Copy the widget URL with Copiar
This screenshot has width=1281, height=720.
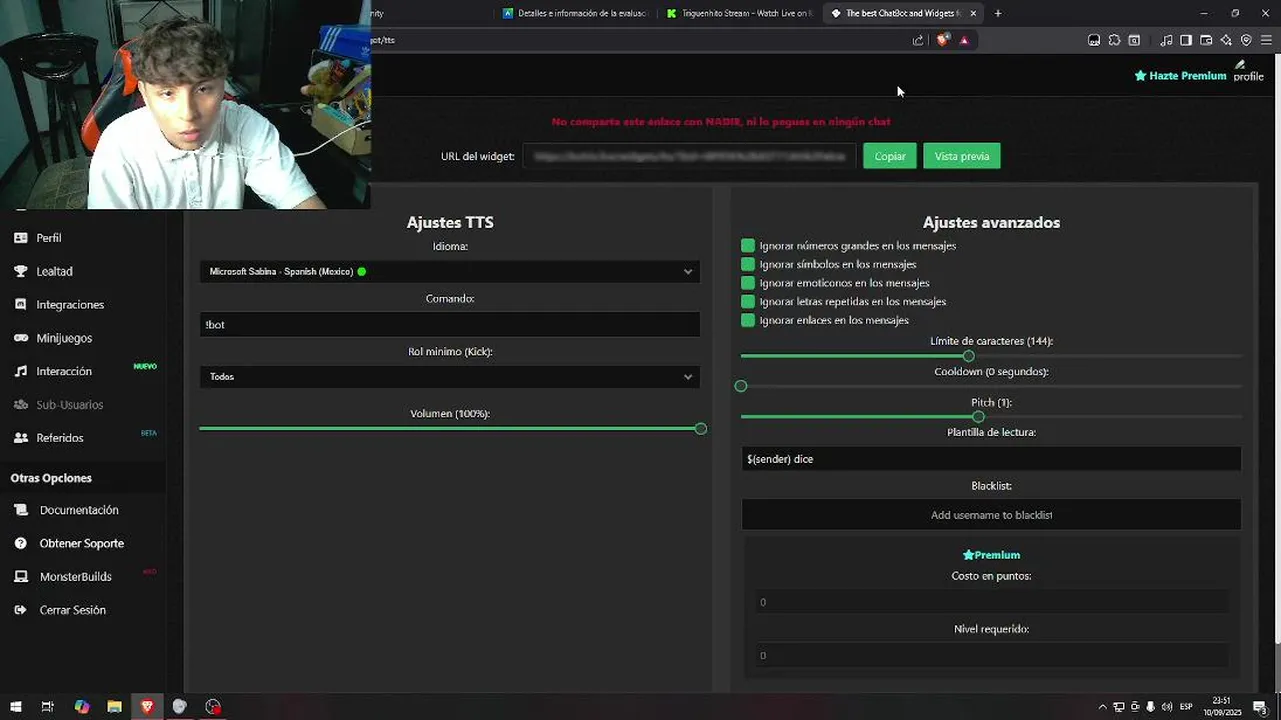pos(890,156)
